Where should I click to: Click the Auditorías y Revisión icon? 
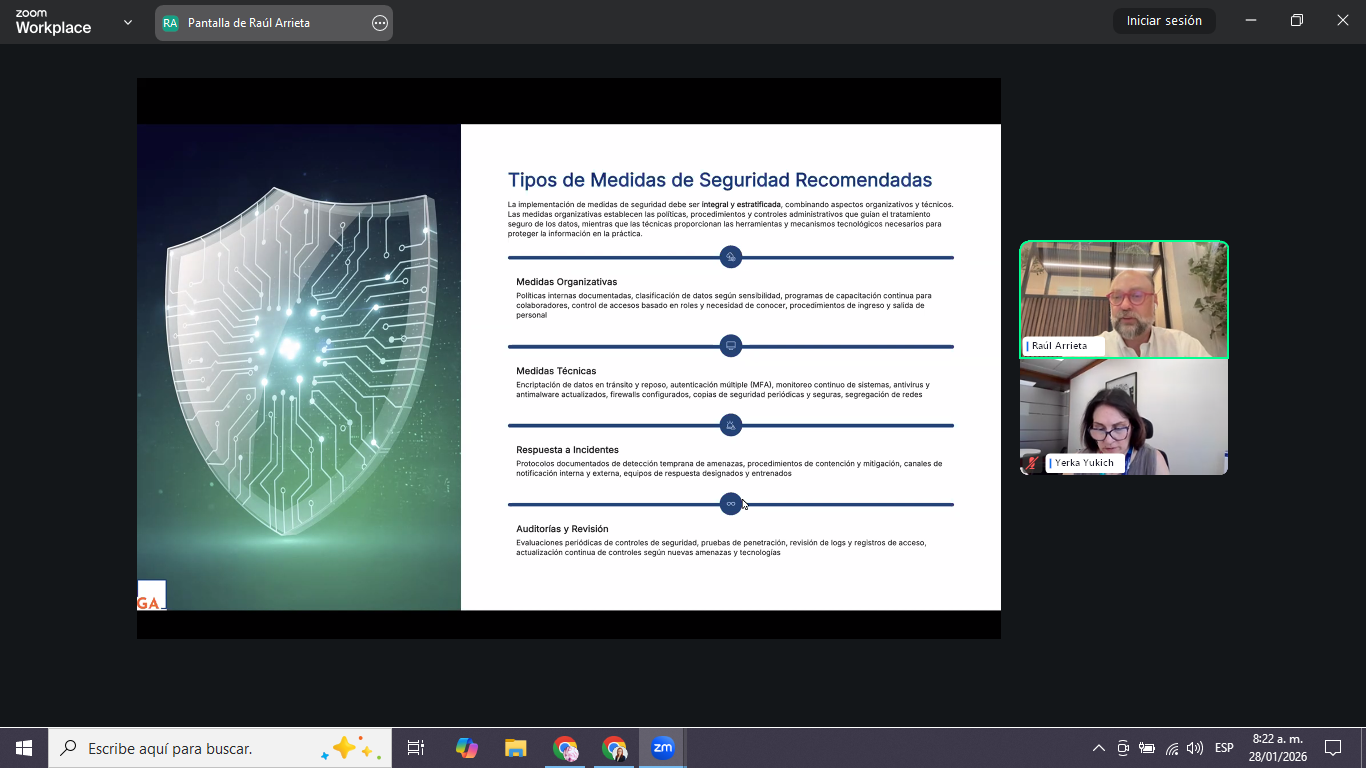tap(731, 504)
